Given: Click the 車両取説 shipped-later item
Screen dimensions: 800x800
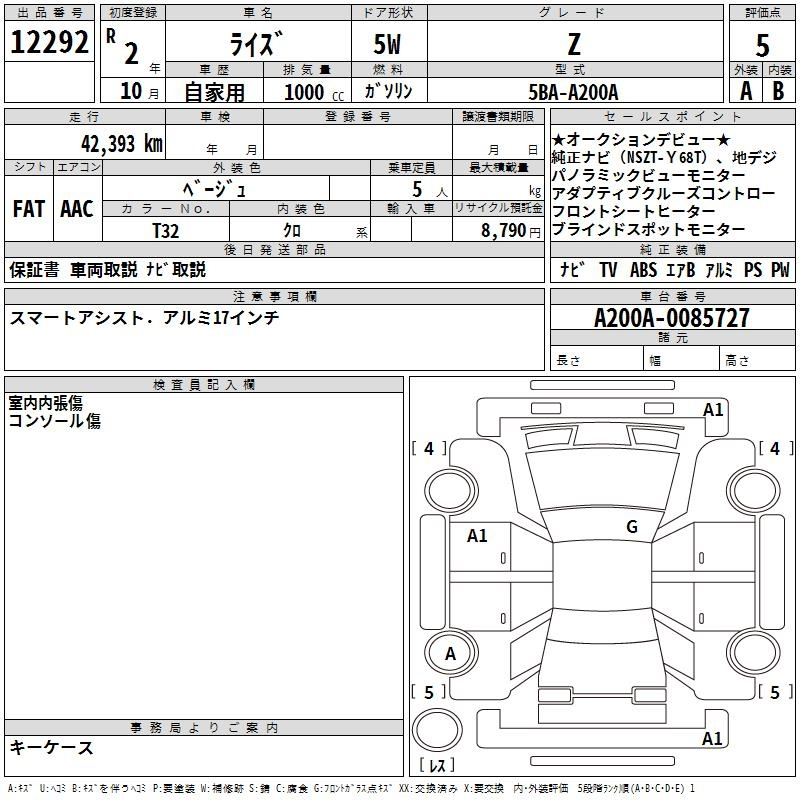Looking at the screenshot, I should point(104,269).
